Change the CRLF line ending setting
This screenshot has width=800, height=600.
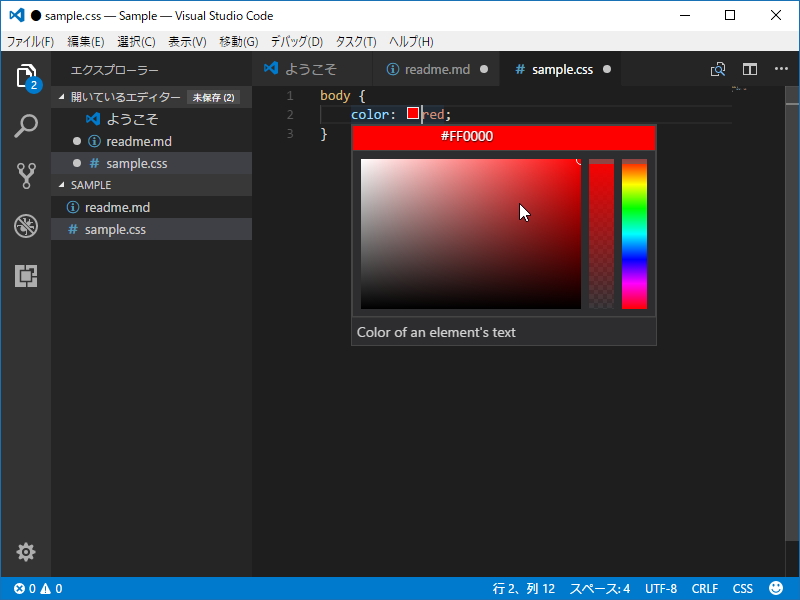click(705, 589)
